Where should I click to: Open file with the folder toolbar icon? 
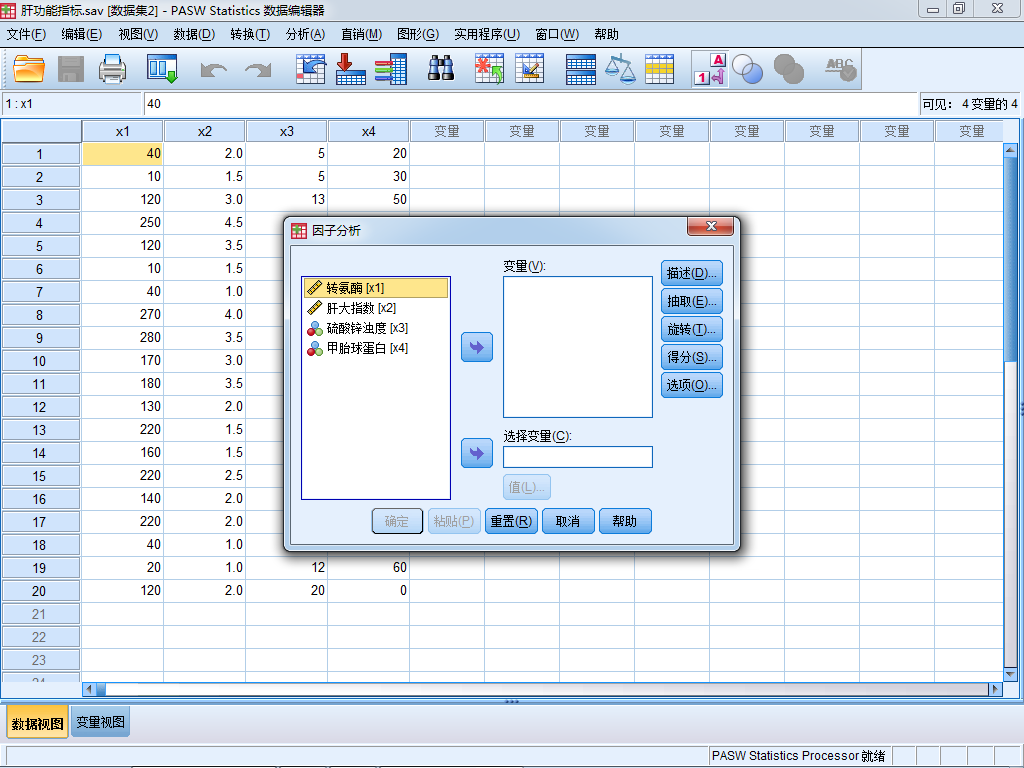pyautogui.click(x=29, y=69)
